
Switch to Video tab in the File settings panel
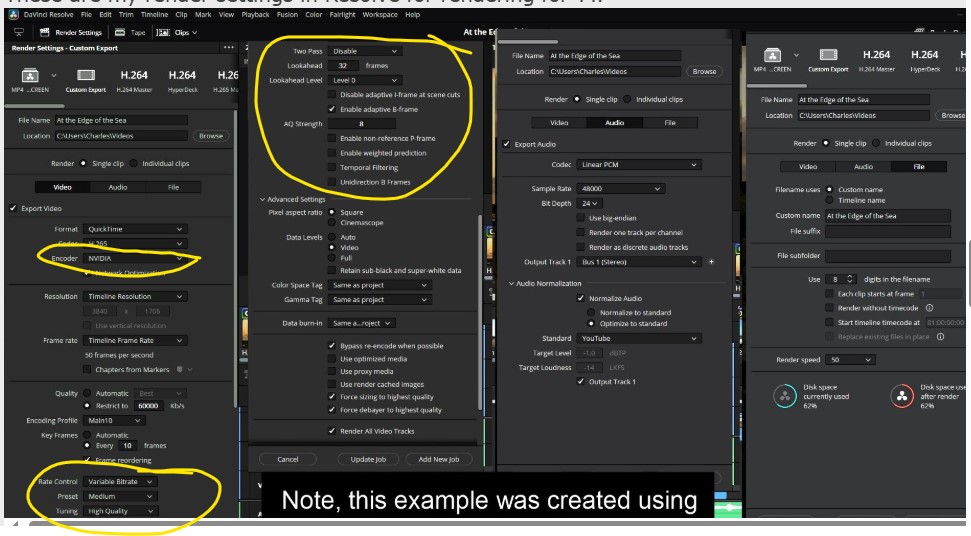point(808,166)
